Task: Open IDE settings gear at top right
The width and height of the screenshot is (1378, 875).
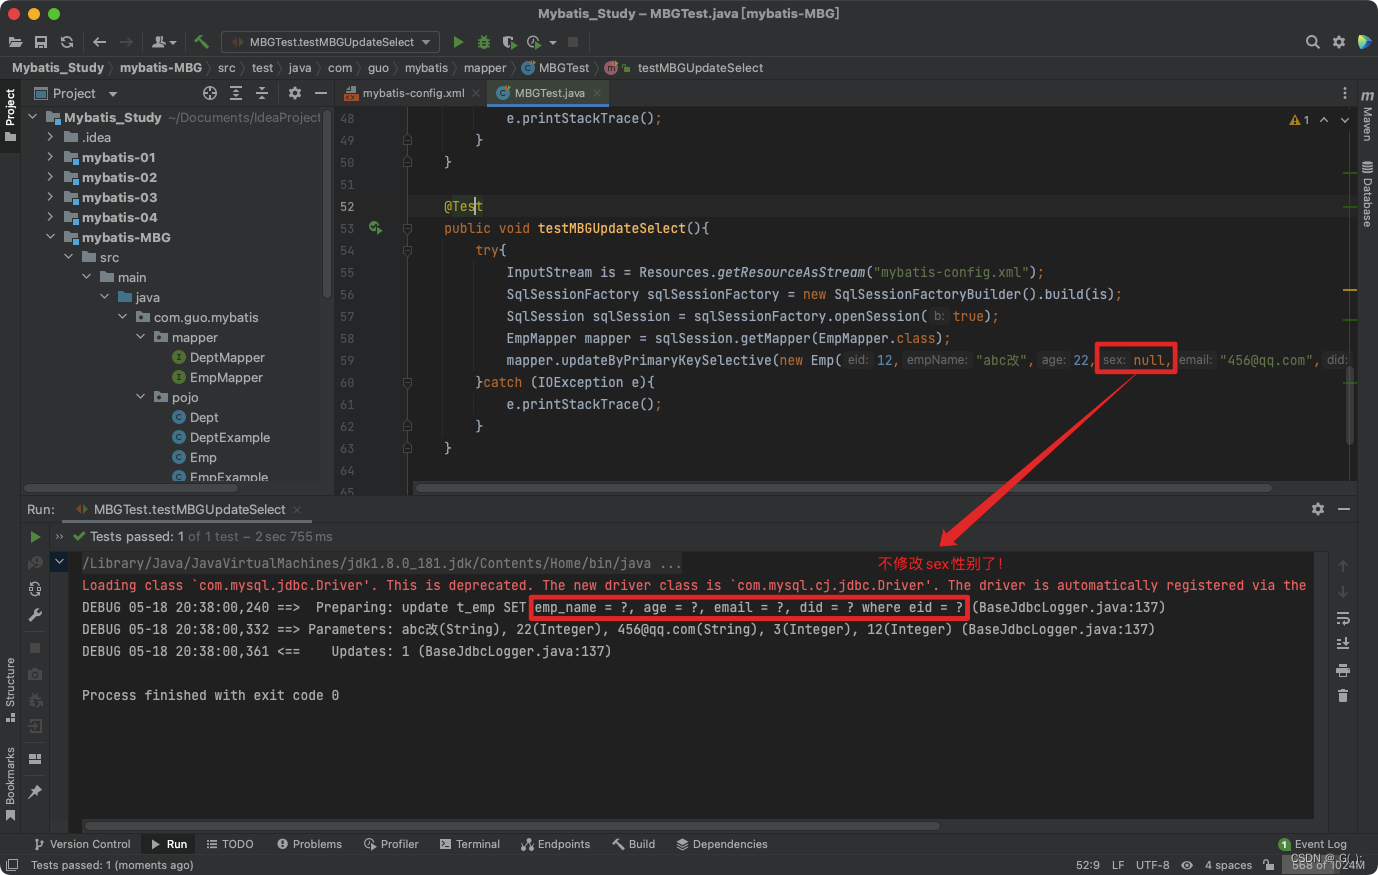Action: pos(1339,42)
